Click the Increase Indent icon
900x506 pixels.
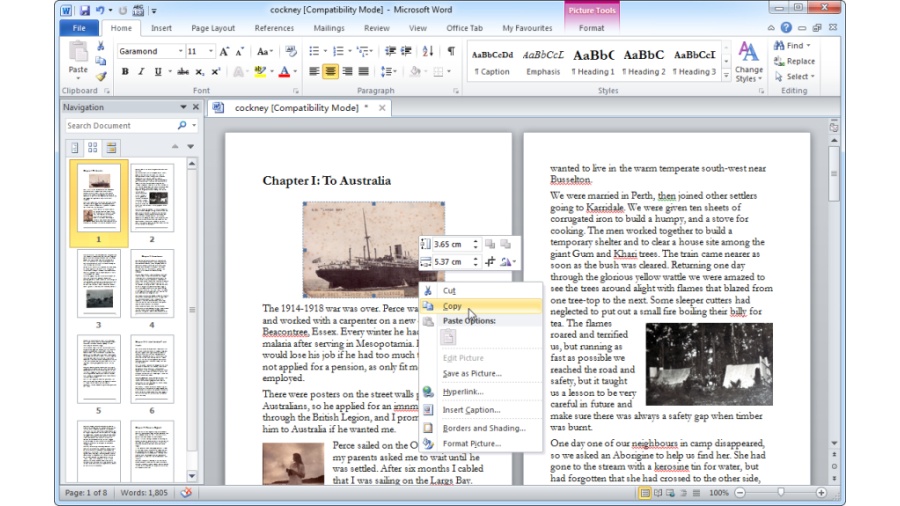(x=406, y=52)
